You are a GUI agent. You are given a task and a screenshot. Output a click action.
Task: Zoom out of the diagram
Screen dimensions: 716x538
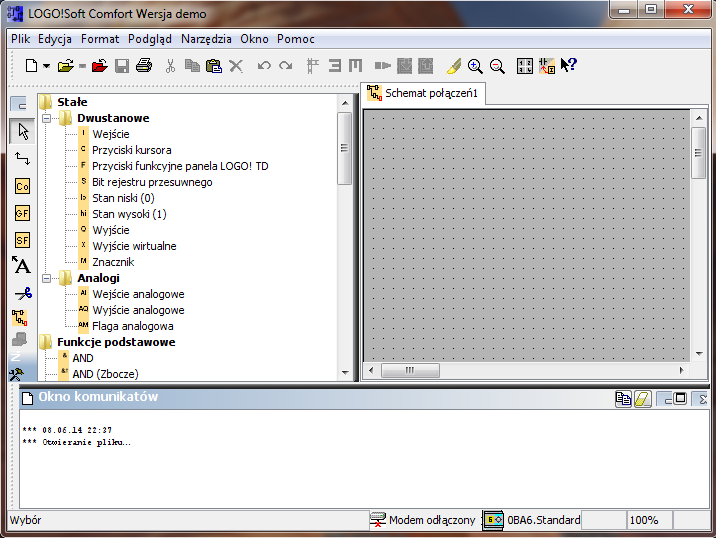pyautogui.click(x=497, y=66)
